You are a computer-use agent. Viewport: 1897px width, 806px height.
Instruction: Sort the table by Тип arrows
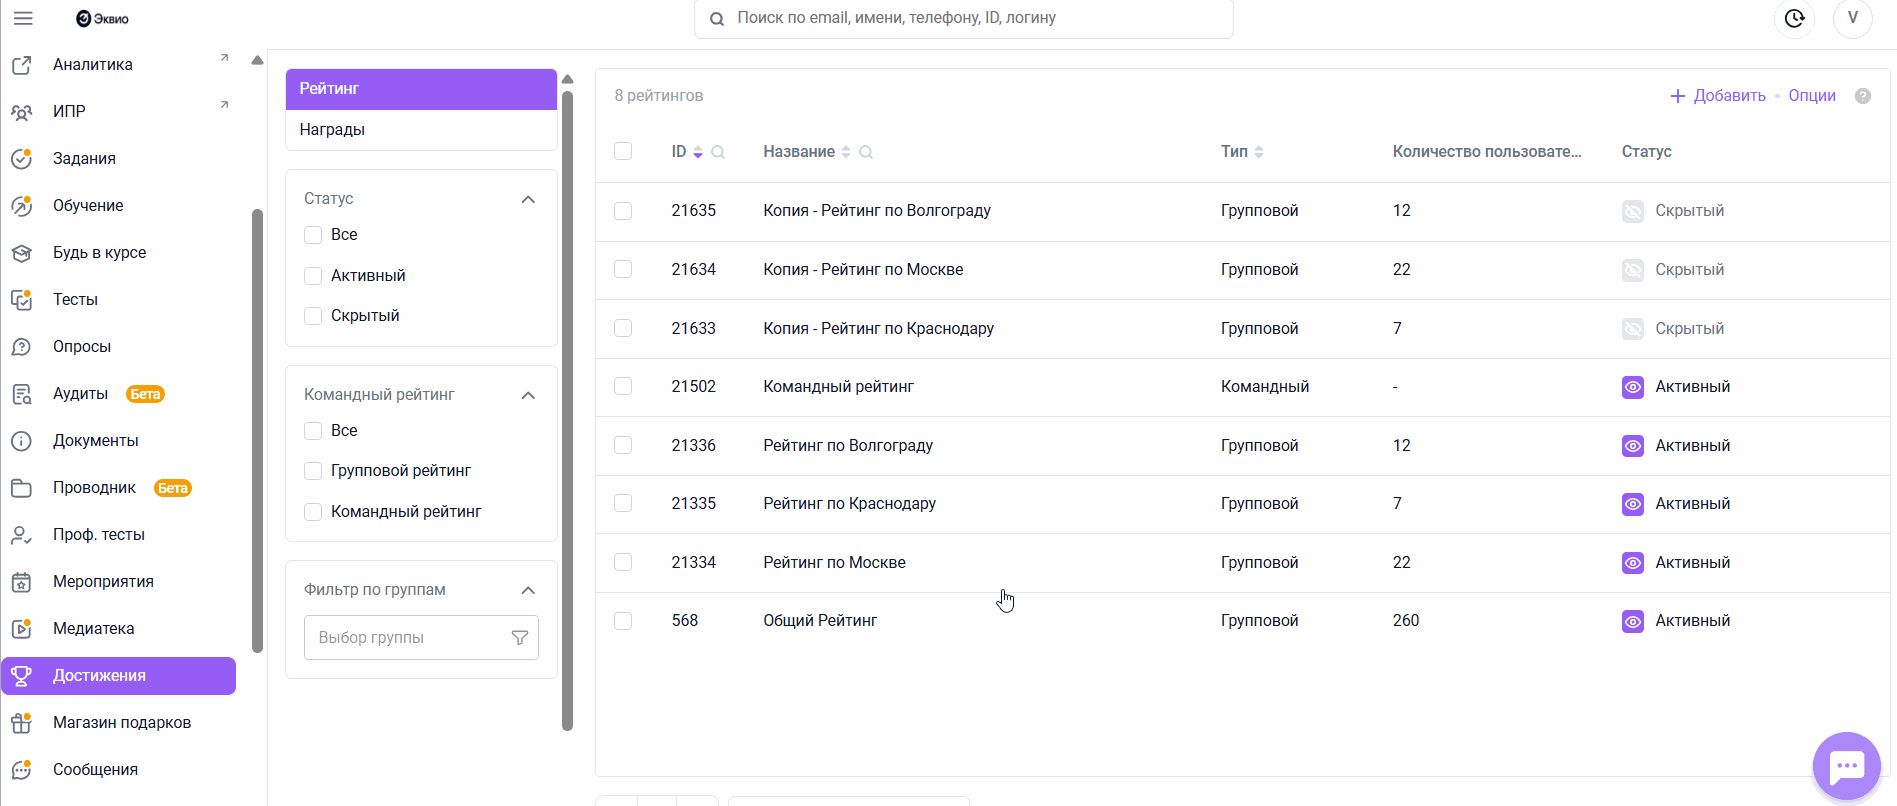coord(1259,152)
